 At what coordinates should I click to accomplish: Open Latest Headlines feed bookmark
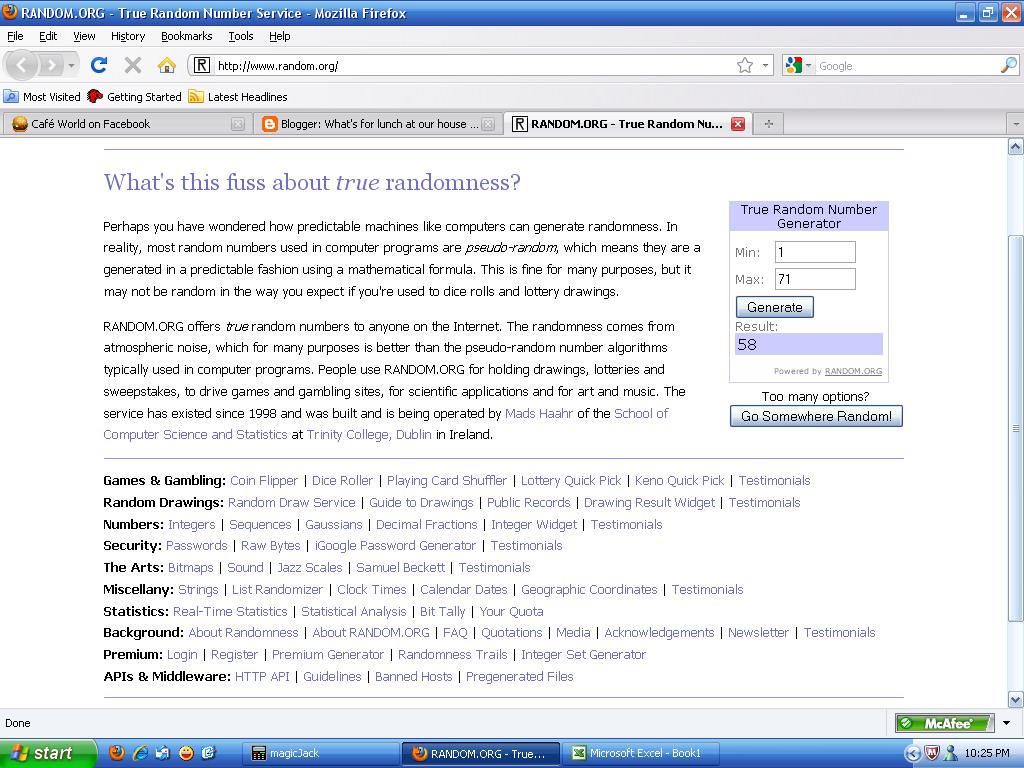(238, 97)
